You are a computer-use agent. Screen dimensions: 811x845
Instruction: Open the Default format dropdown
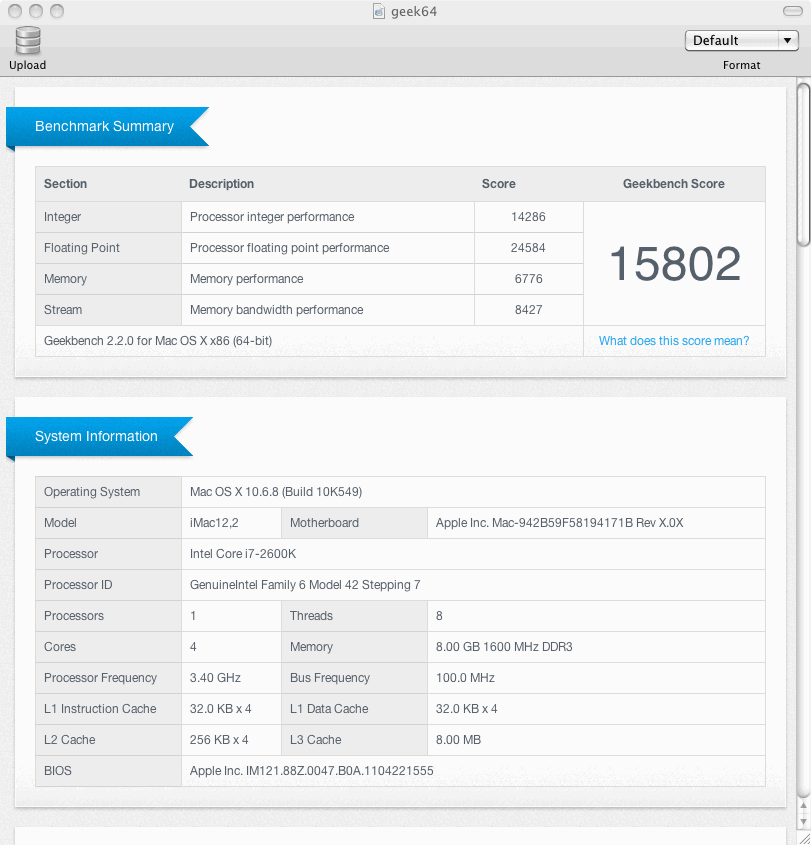click(x=741, y=40)
